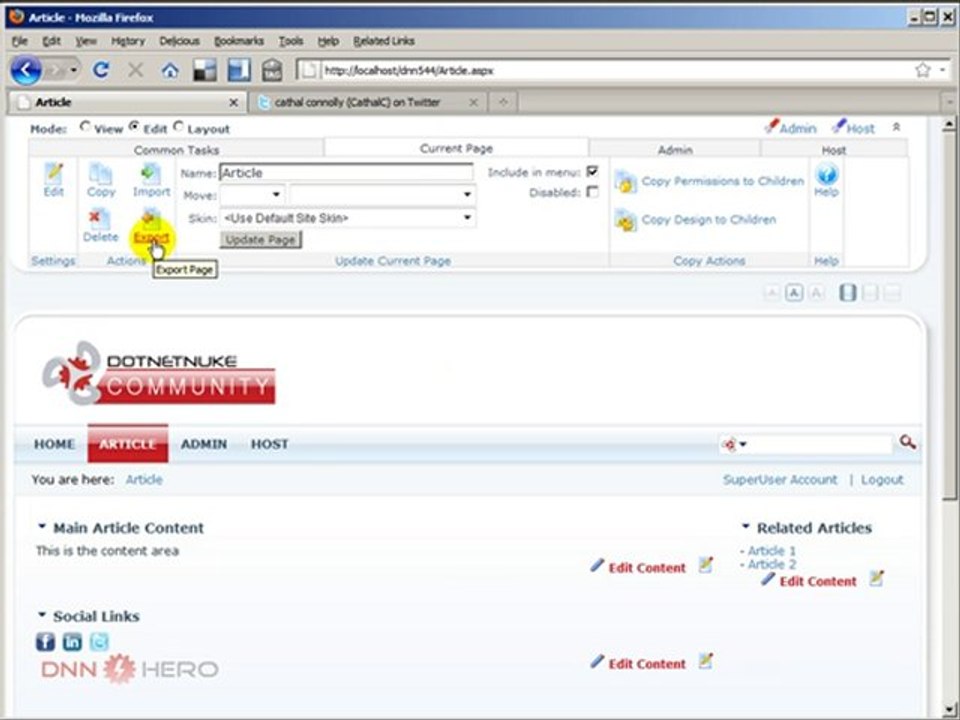The image size is (960, 720).
Task: Open Facebook social link icon
Action: pos(45,642)
